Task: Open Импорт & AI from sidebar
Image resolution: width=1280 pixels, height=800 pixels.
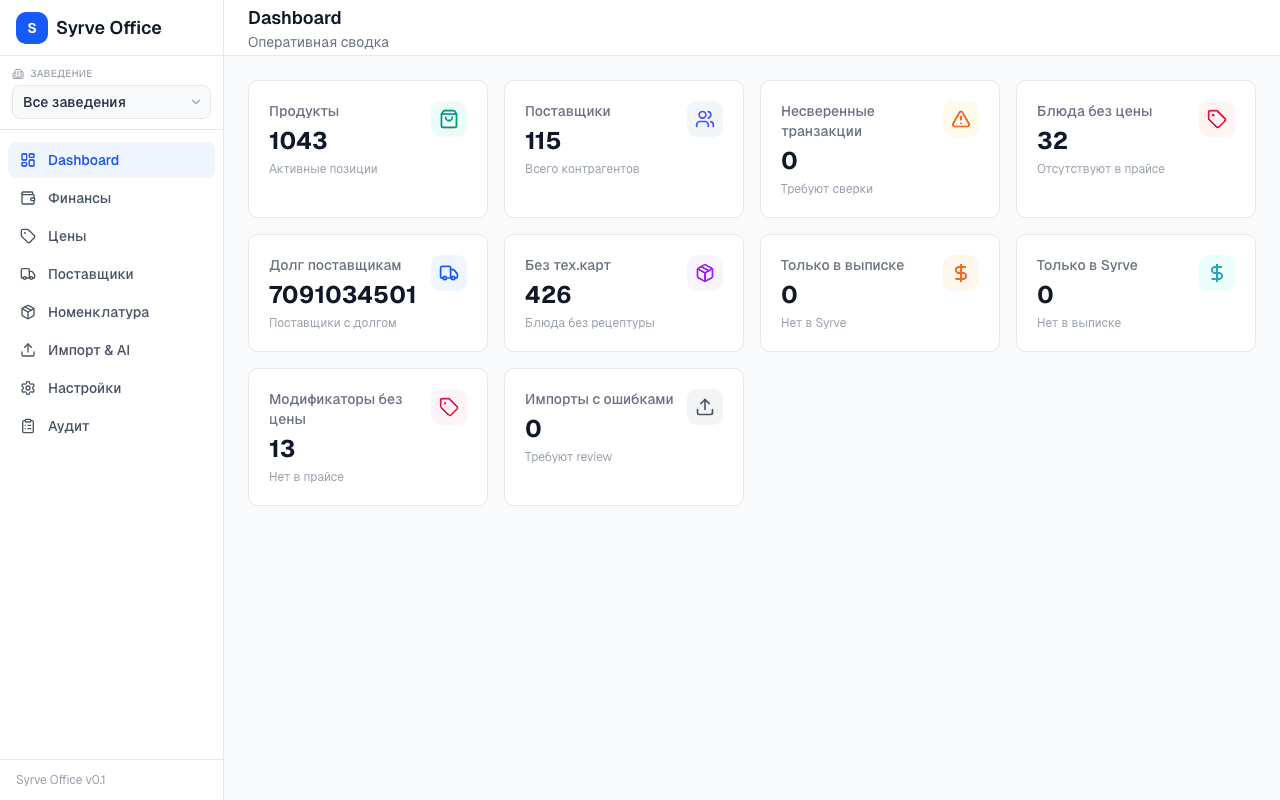Action: 88,350
